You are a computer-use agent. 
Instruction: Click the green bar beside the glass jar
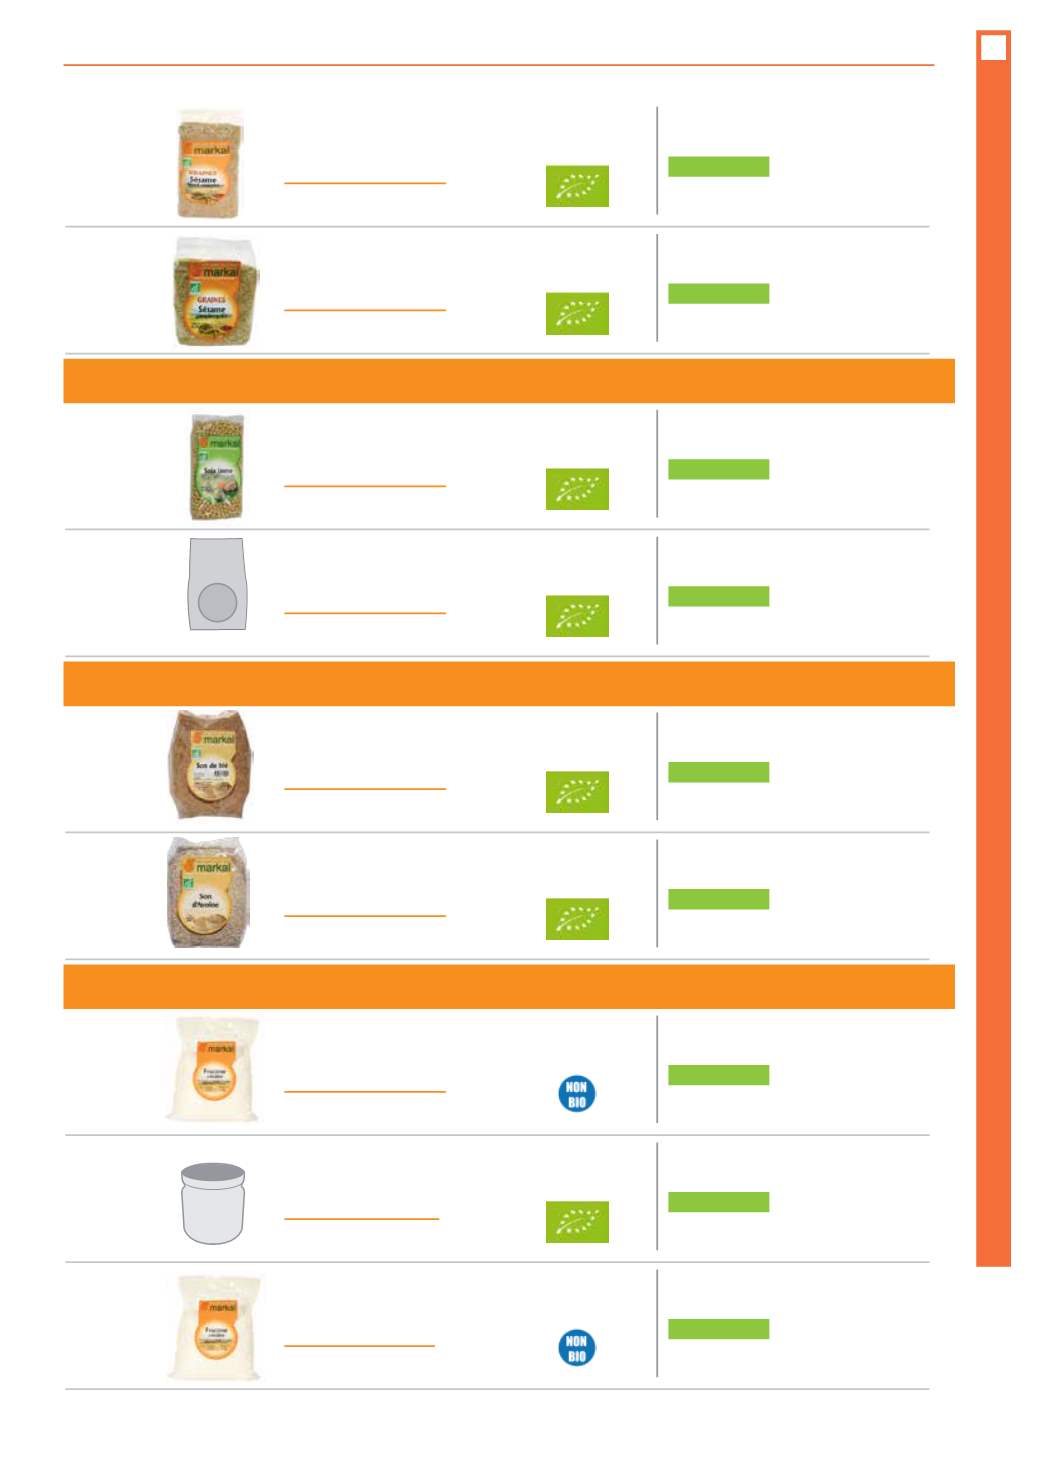click(x=718, y=1202)
